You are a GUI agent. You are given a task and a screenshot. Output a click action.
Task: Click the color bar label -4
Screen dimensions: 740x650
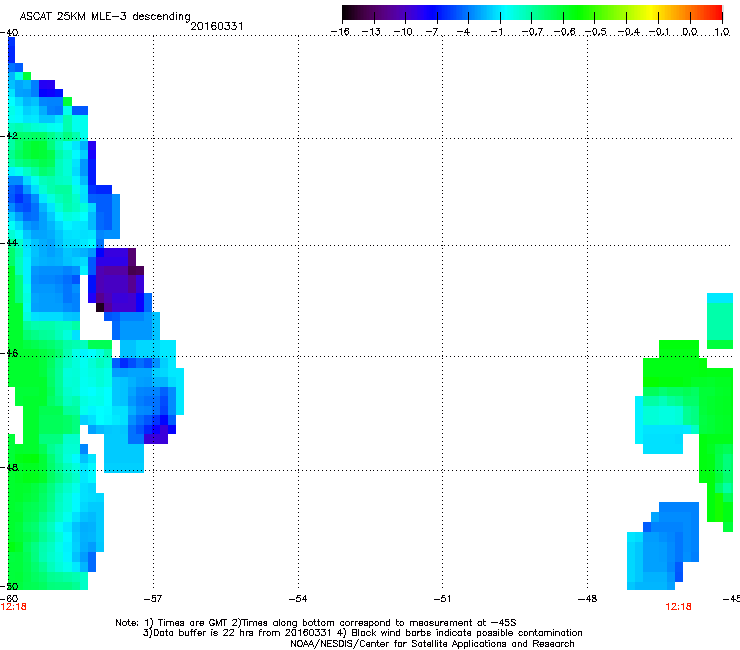pos(464,32)
